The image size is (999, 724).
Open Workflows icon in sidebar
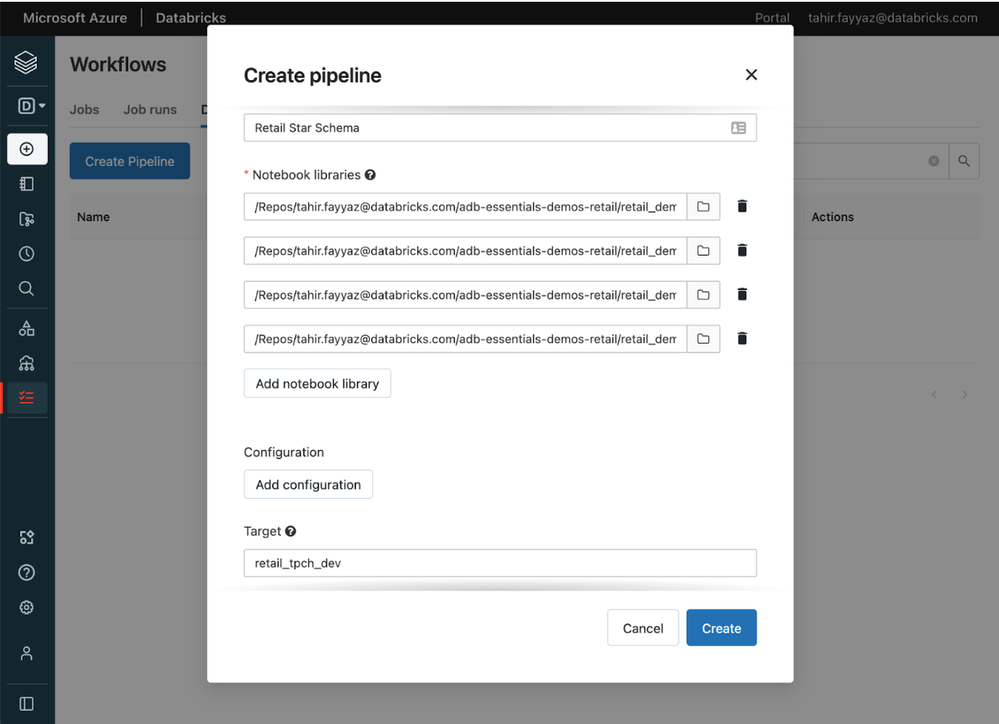coord(27,398)
